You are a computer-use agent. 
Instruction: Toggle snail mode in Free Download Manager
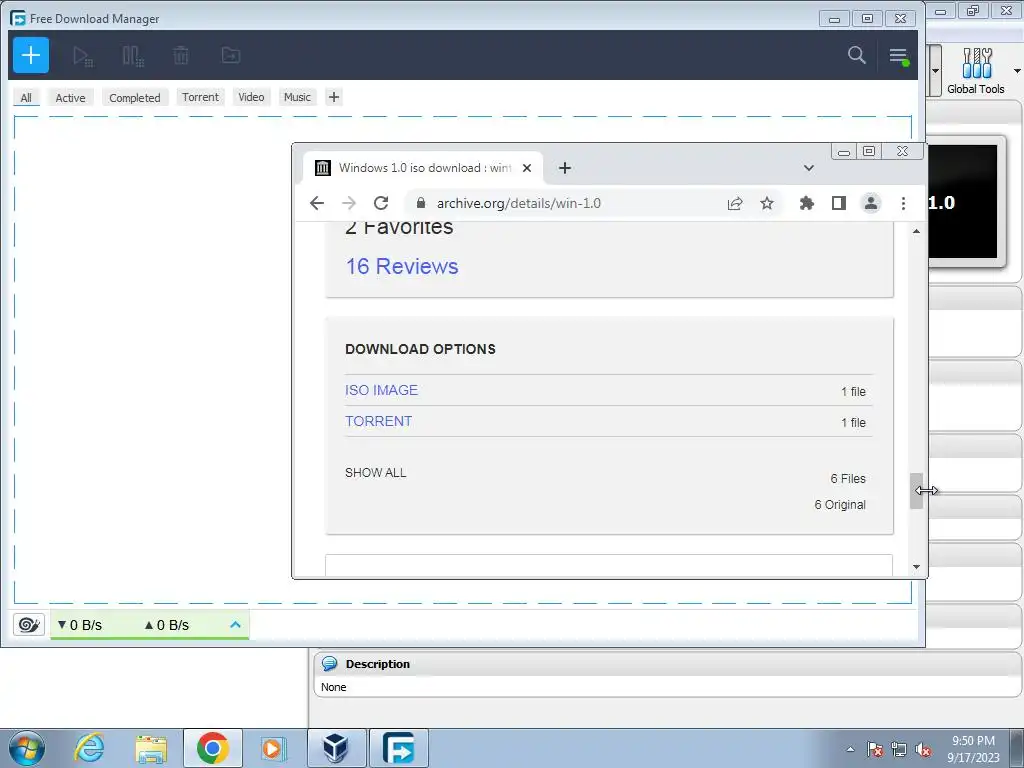coord(29,624)
